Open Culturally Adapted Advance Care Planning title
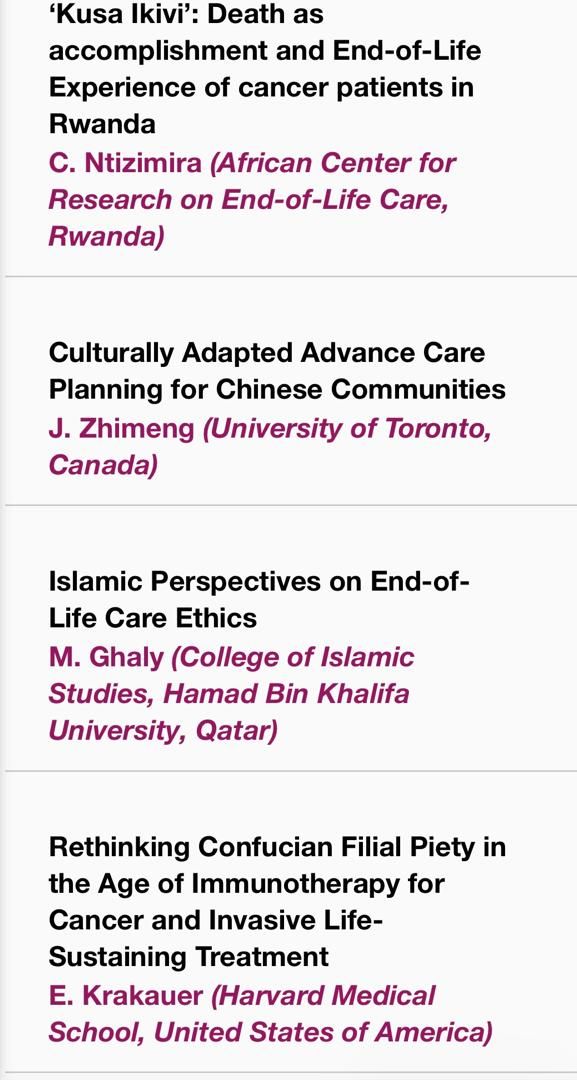 point(277,371)
